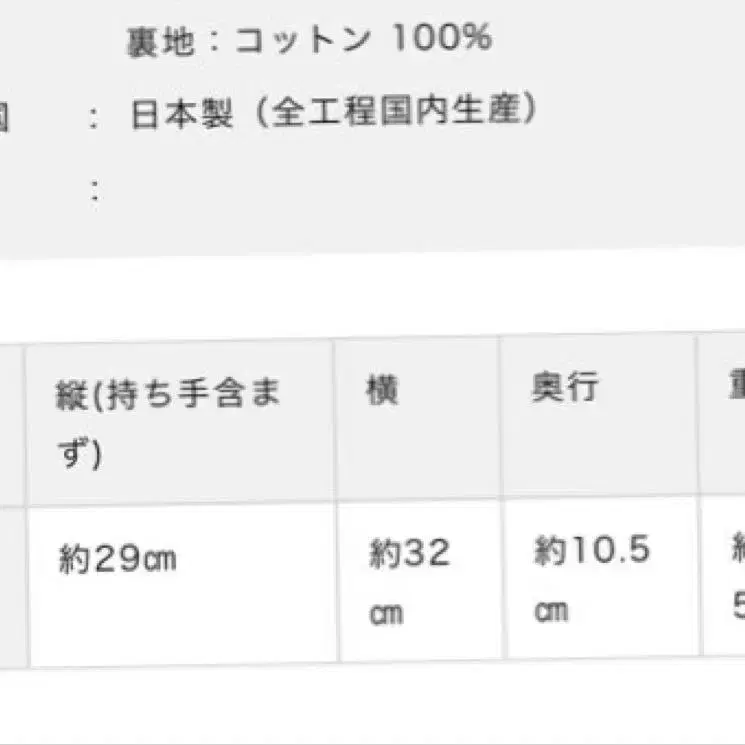745x745 pixels.
Task: Click the cut-off header cell at far left
Action: tap(10, 420)
